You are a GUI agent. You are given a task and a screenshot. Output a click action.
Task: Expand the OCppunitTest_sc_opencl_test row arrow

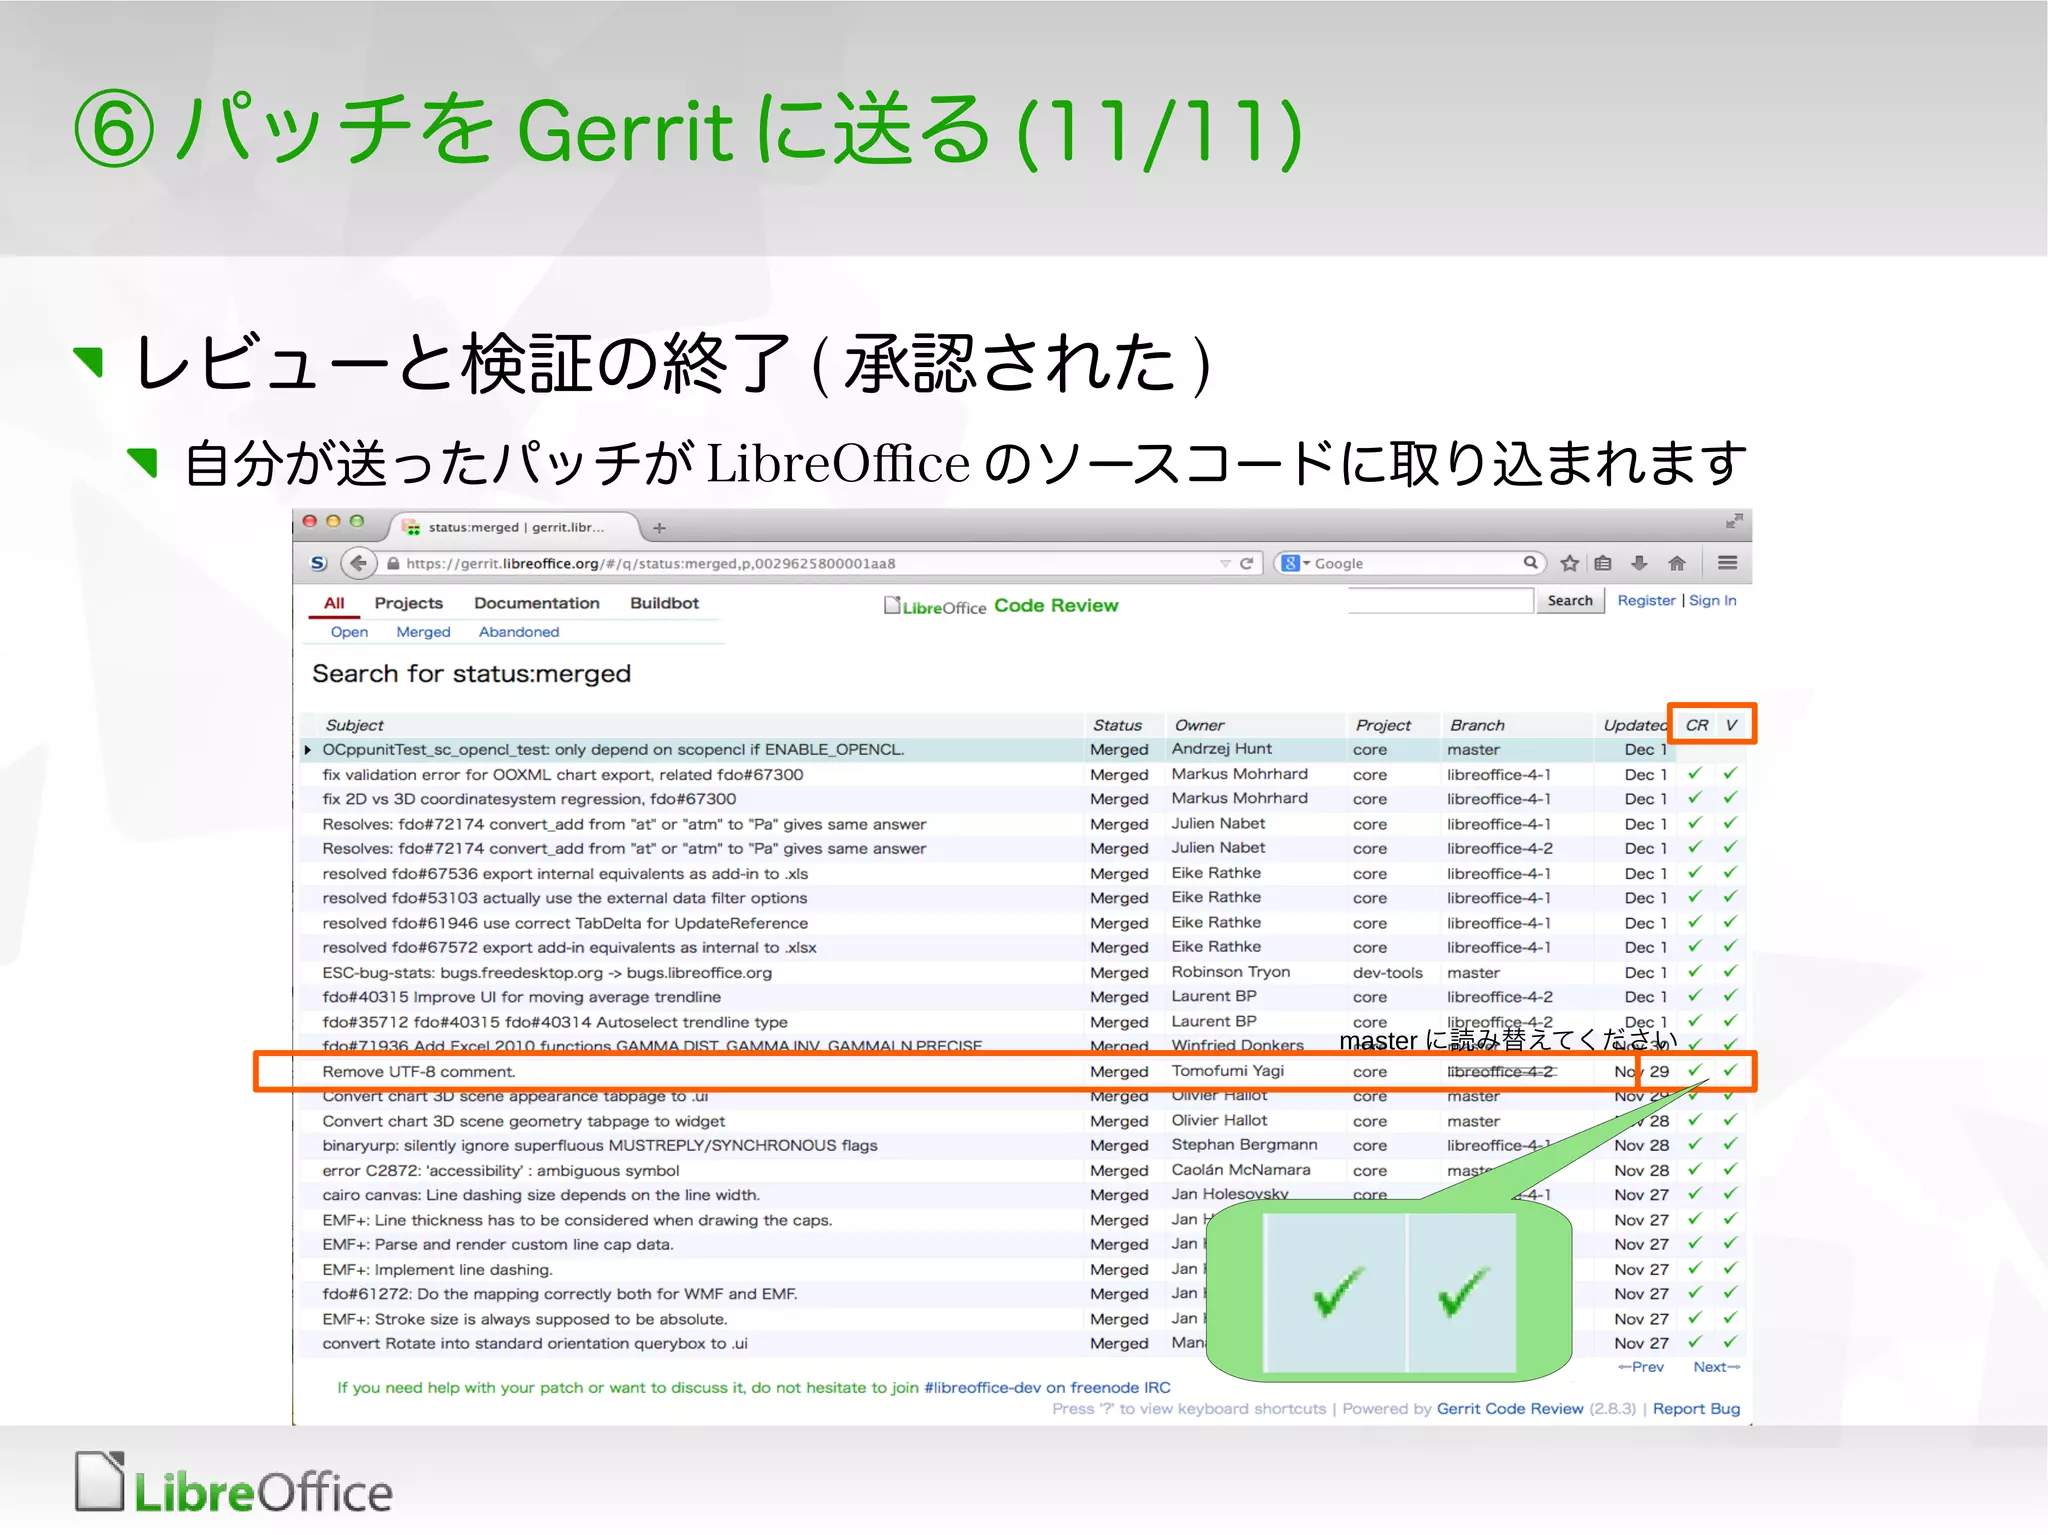(308, 750)
